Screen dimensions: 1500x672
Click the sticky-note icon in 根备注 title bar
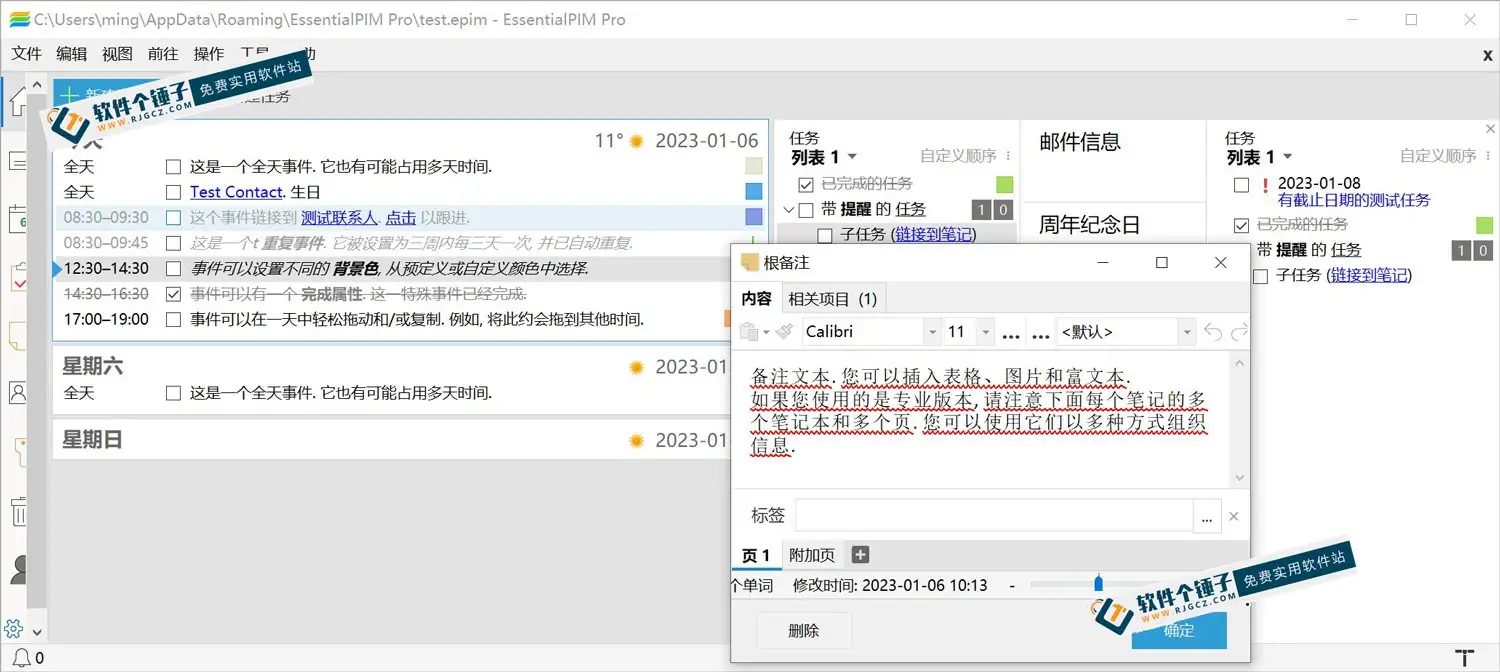point(748,262)
